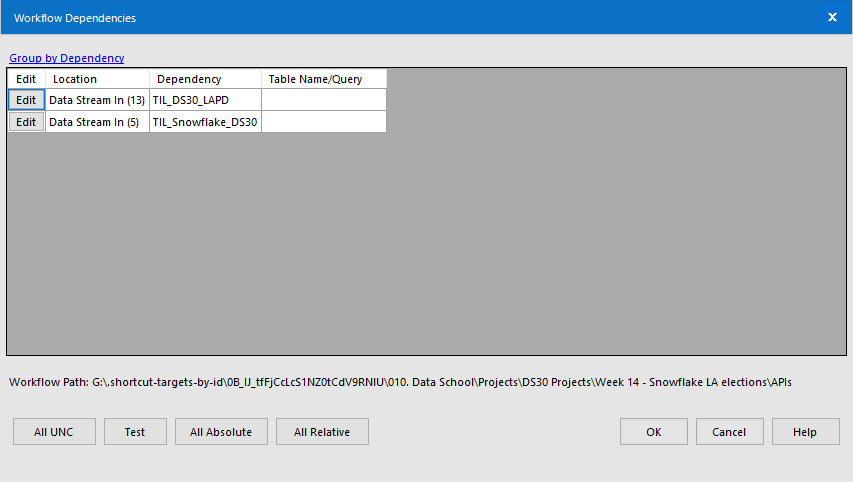Select the TIL_Snowflake_DS30 dependency cell

[x=206, y=122]
